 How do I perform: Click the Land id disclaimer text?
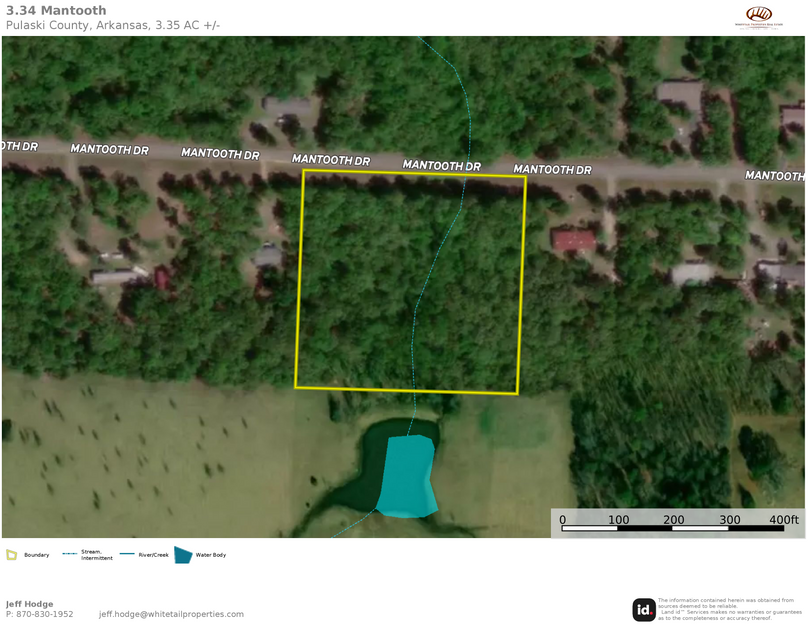[x=730, y=609]
